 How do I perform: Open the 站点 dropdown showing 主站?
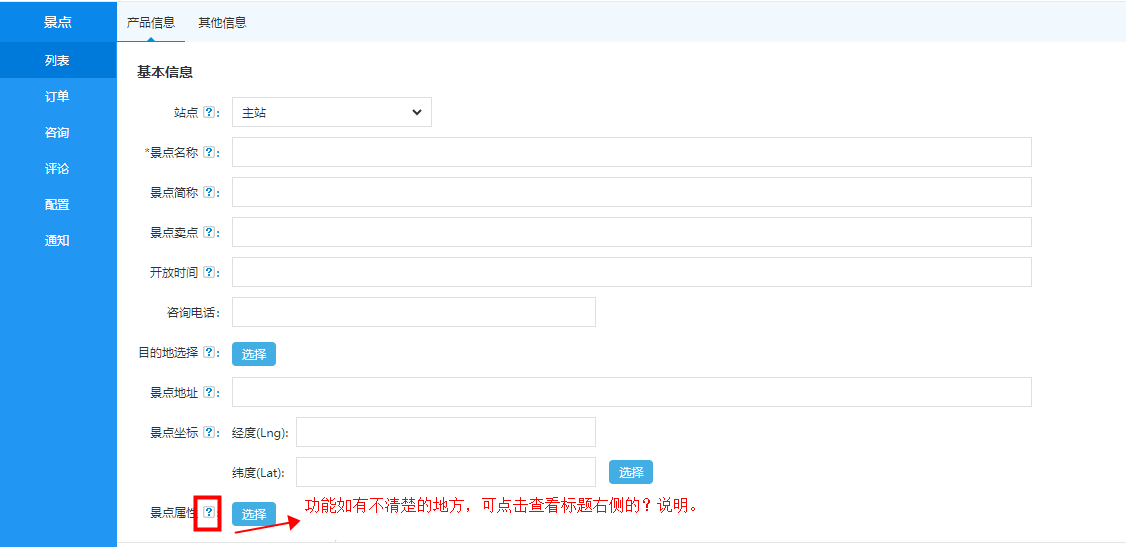[331, 113]
